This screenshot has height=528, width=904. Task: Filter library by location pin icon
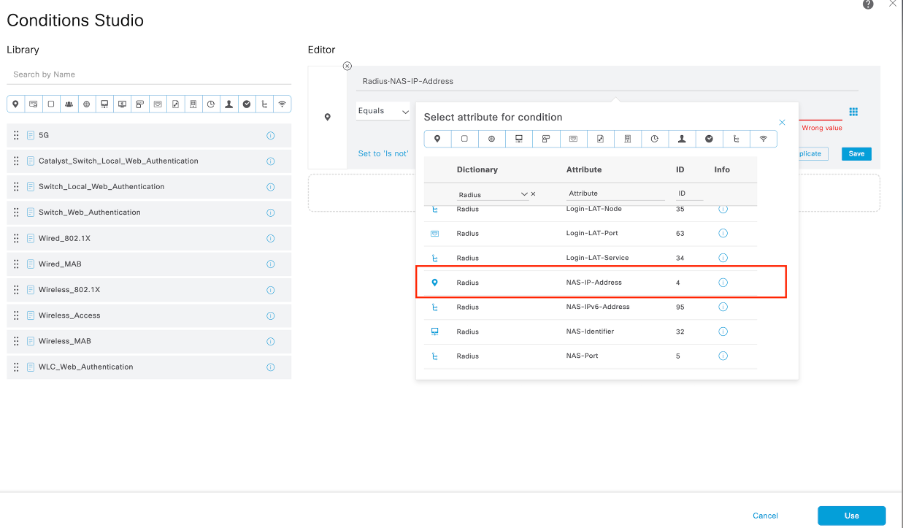[15, 104]
